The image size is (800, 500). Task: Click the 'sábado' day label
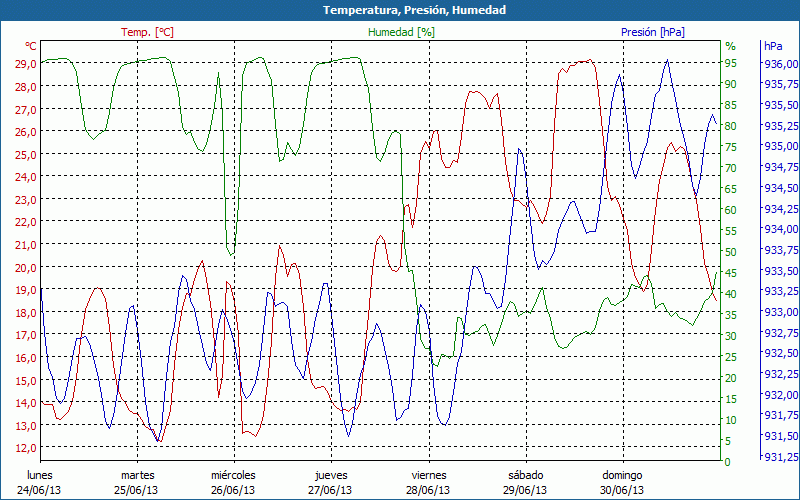click(526, 475)
